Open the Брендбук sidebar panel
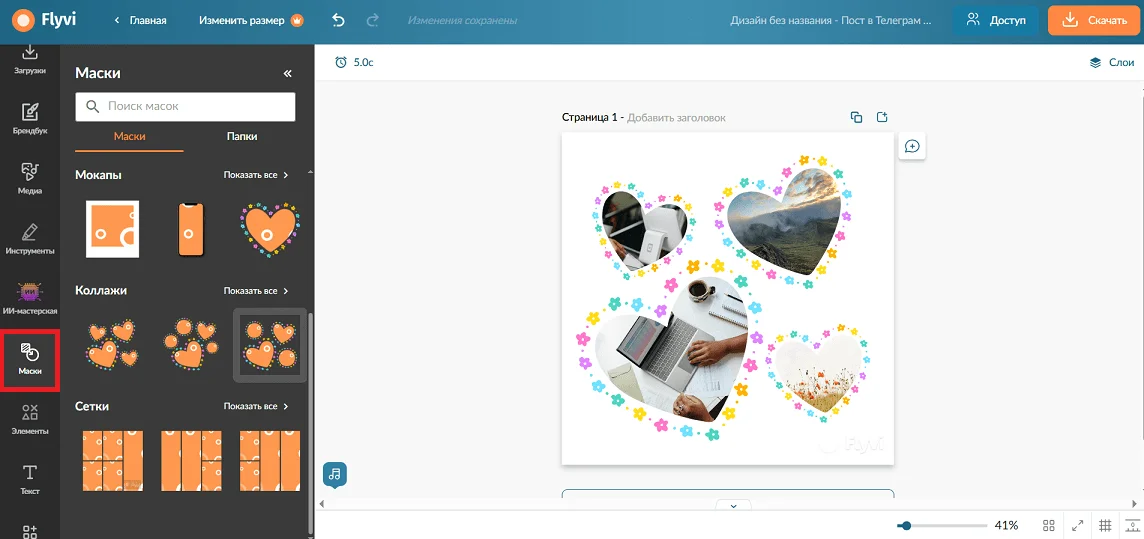The height and width of the screenshot is (539, 1144). pyautogui.click(x=30, y=118)
